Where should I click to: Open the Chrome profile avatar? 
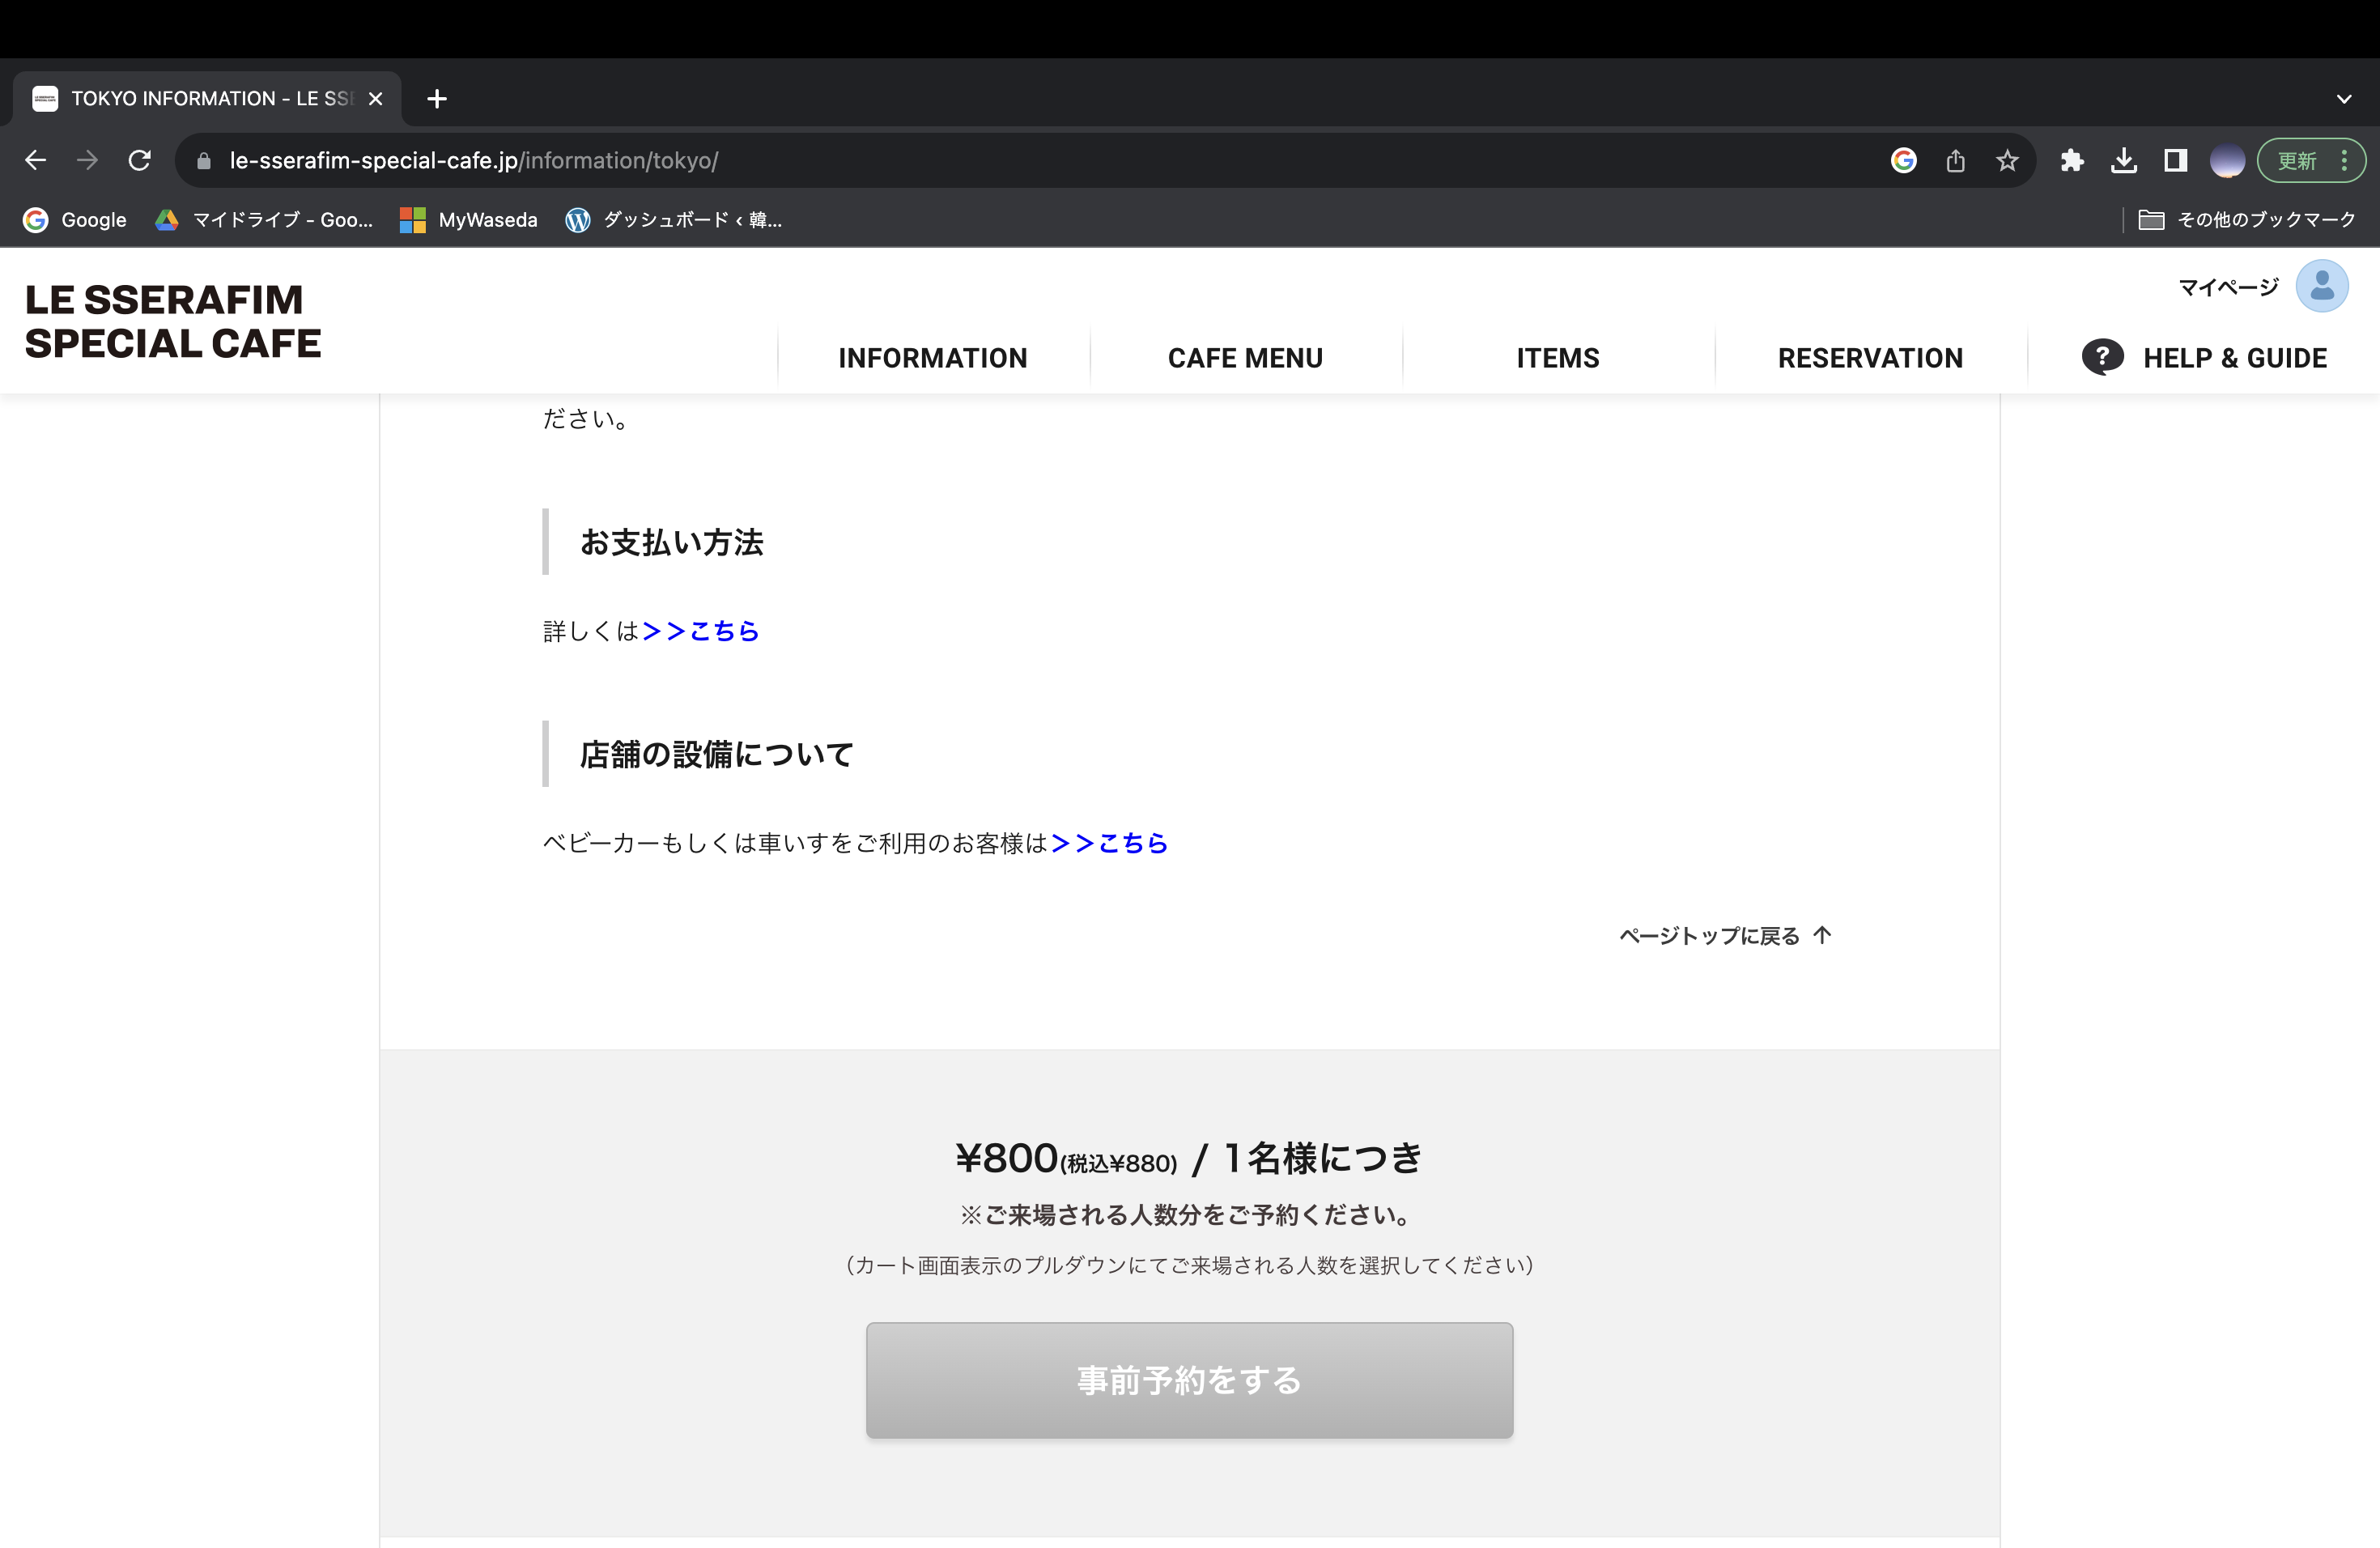point(2227,160)
